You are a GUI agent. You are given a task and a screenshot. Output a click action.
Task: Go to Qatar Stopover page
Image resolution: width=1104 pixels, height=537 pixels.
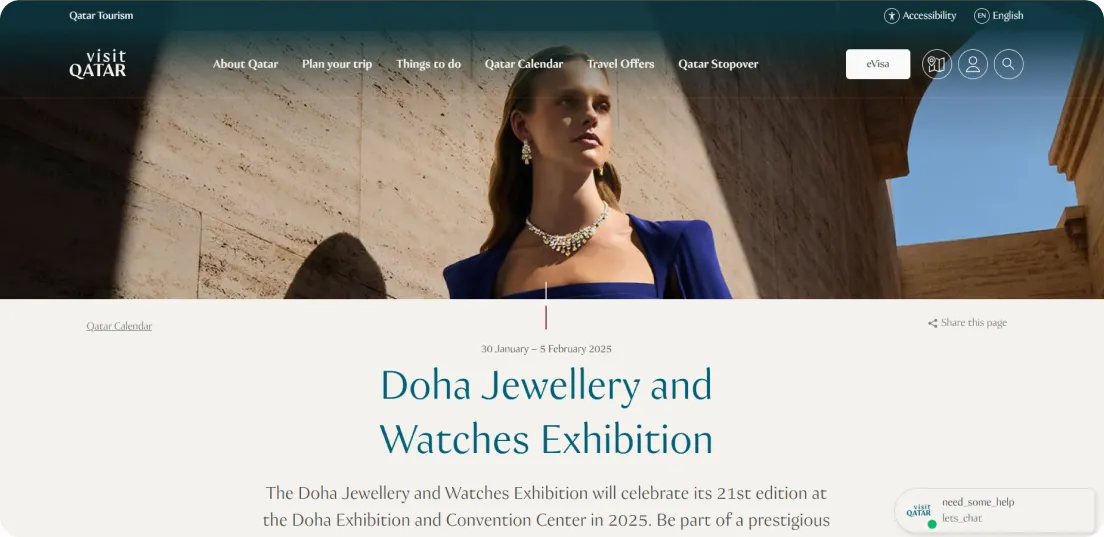click(x=718, y=64)
